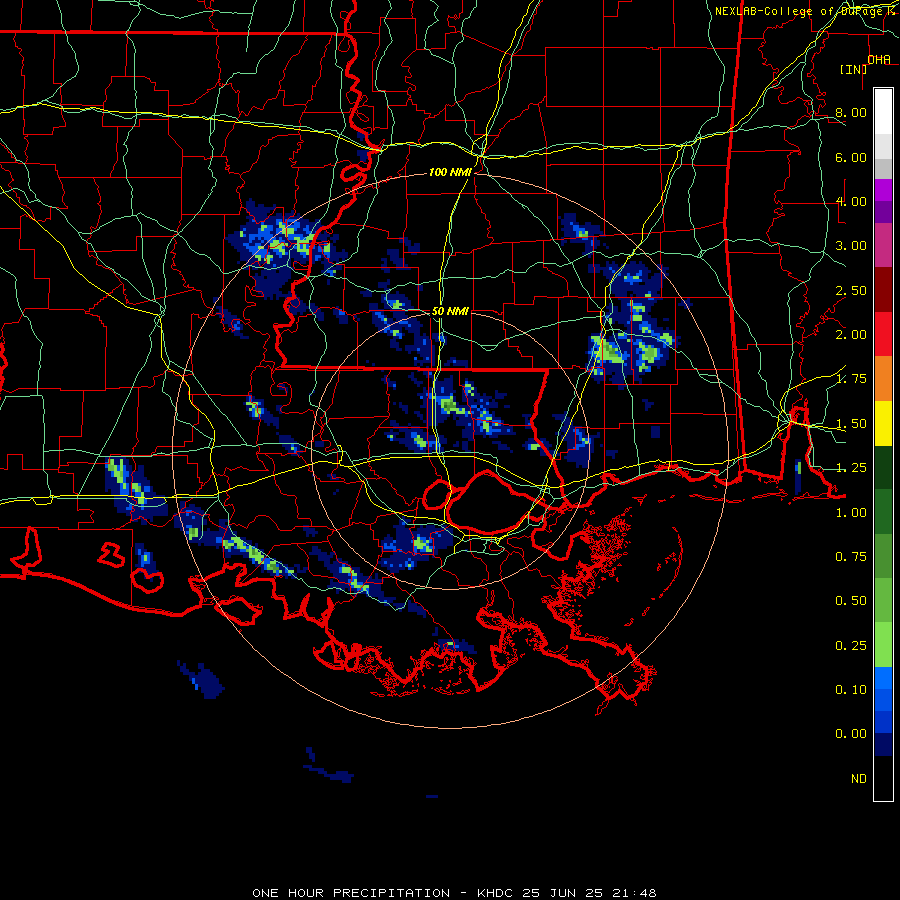Click the yellow 1.50 legend swatch
This screenshot has height=900, width=900.
coord(883,423)
